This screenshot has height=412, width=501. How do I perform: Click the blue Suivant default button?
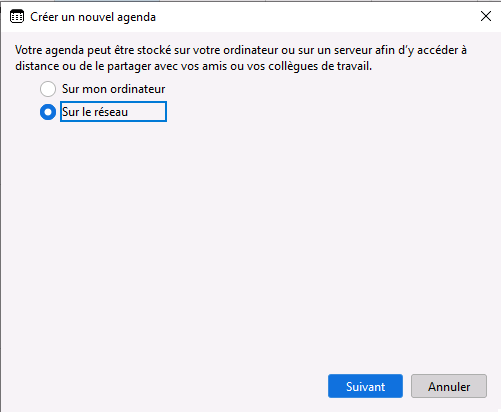tap(365, 386)
